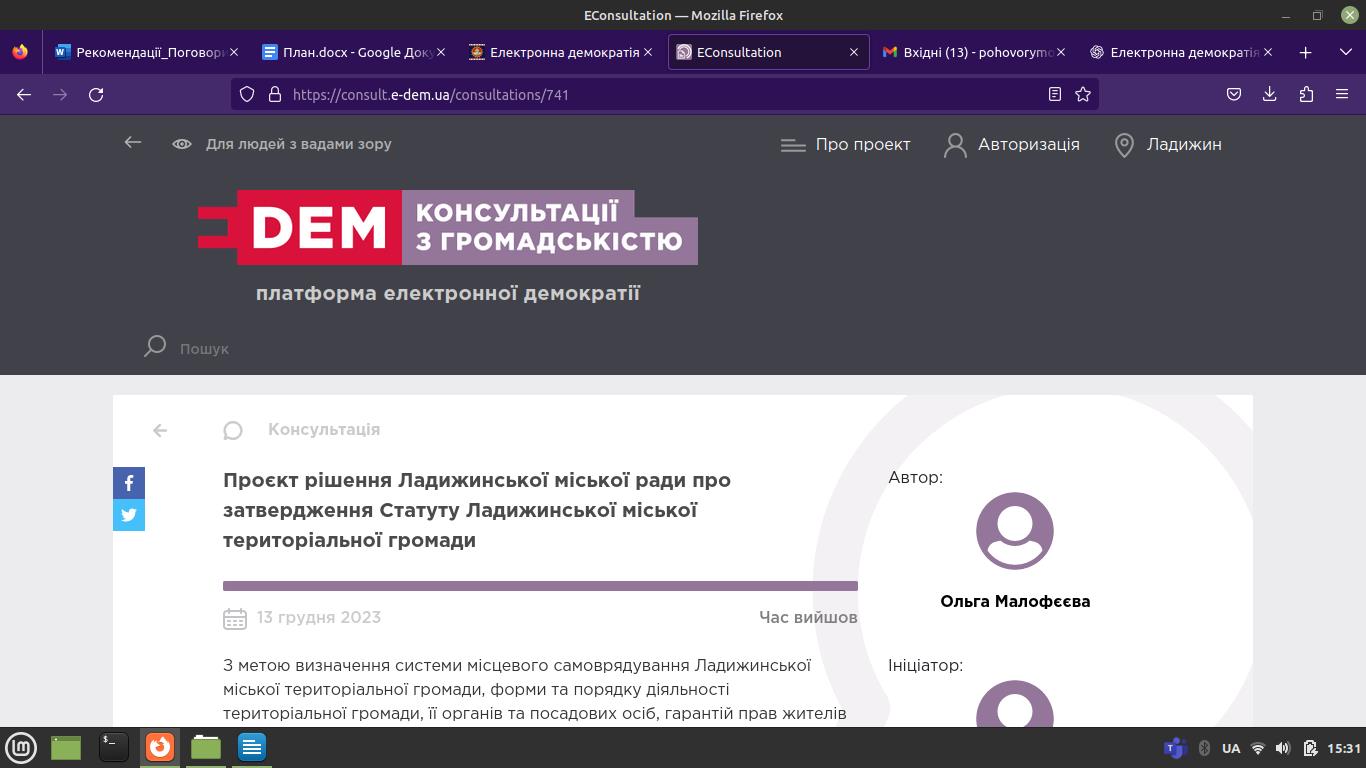This screenshot has width=1366, height=768.
Task: Focus the Пошук search field
Action: (x=204, y=348)
